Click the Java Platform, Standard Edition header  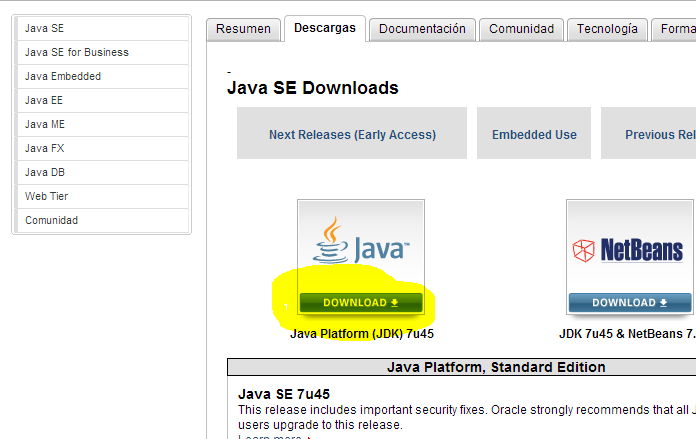(496, 367)
